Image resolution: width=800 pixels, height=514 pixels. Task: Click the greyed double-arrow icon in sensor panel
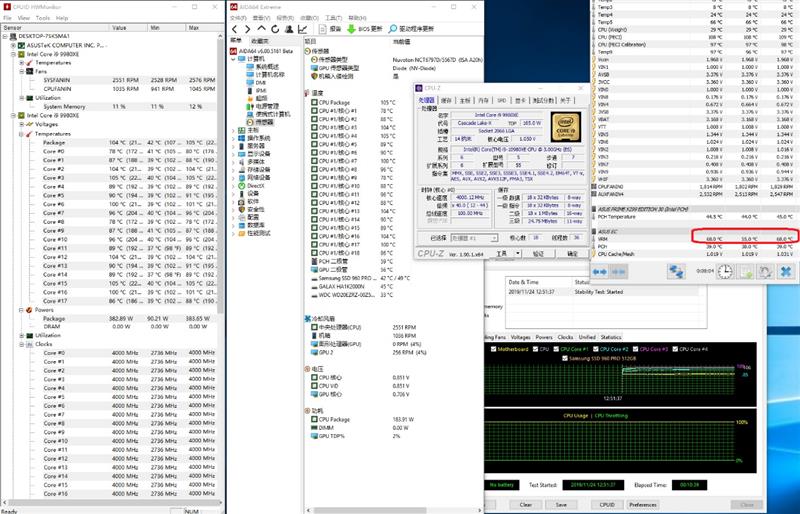click(618, 272)
